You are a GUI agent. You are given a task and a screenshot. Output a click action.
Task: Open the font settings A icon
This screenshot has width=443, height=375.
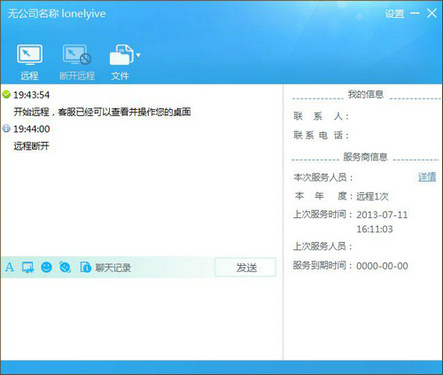(x=10, y=267)
